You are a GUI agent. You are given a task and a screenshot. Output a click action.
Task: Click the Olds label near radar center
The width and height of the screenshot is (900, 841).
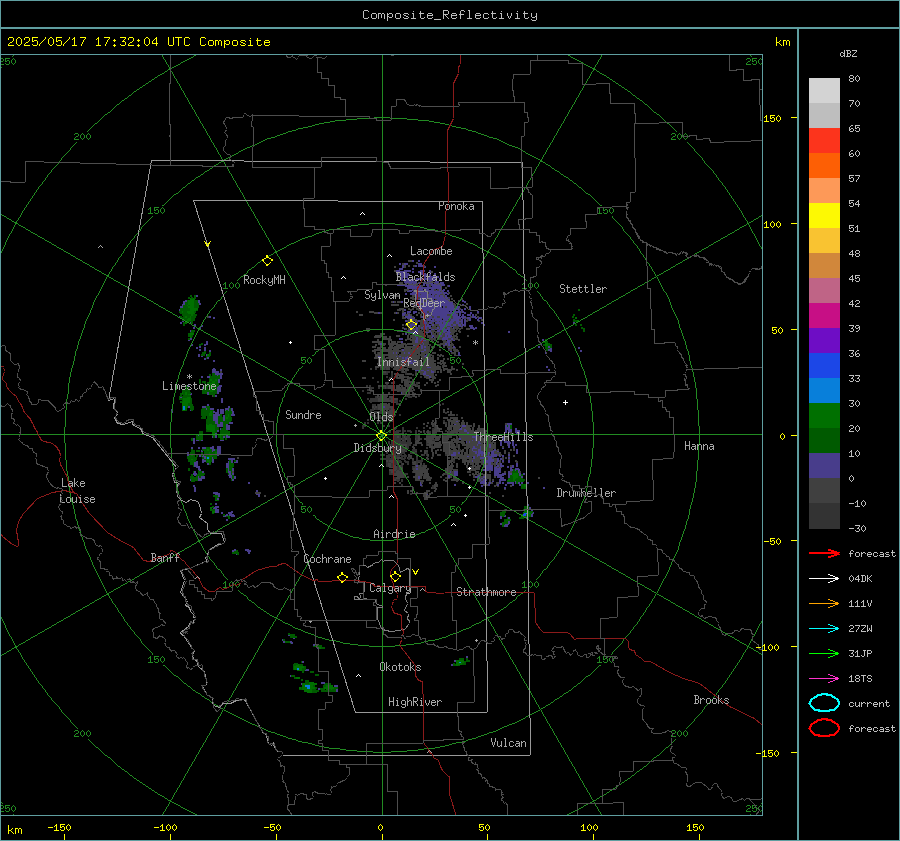point(381,417)
